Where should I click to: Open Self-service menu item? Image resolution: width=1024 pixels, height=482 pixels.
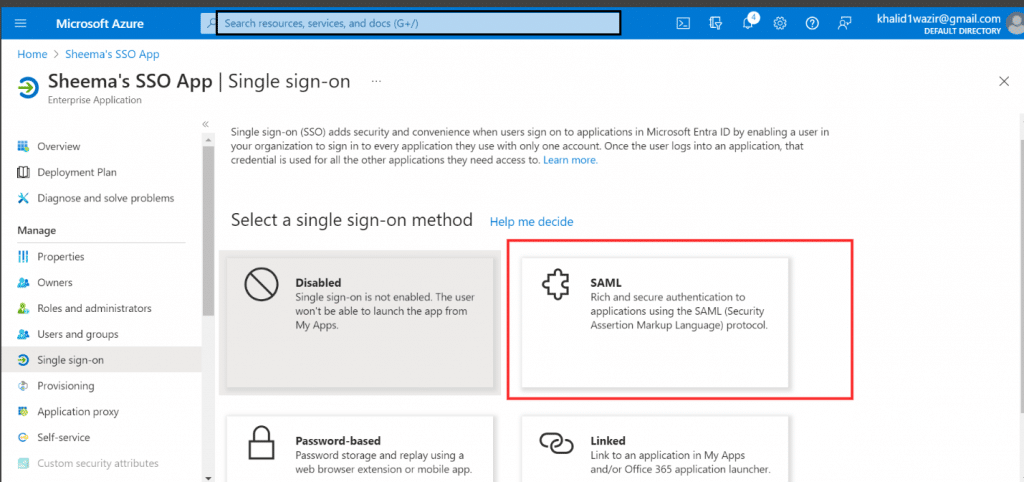click(x=63, y=438)
